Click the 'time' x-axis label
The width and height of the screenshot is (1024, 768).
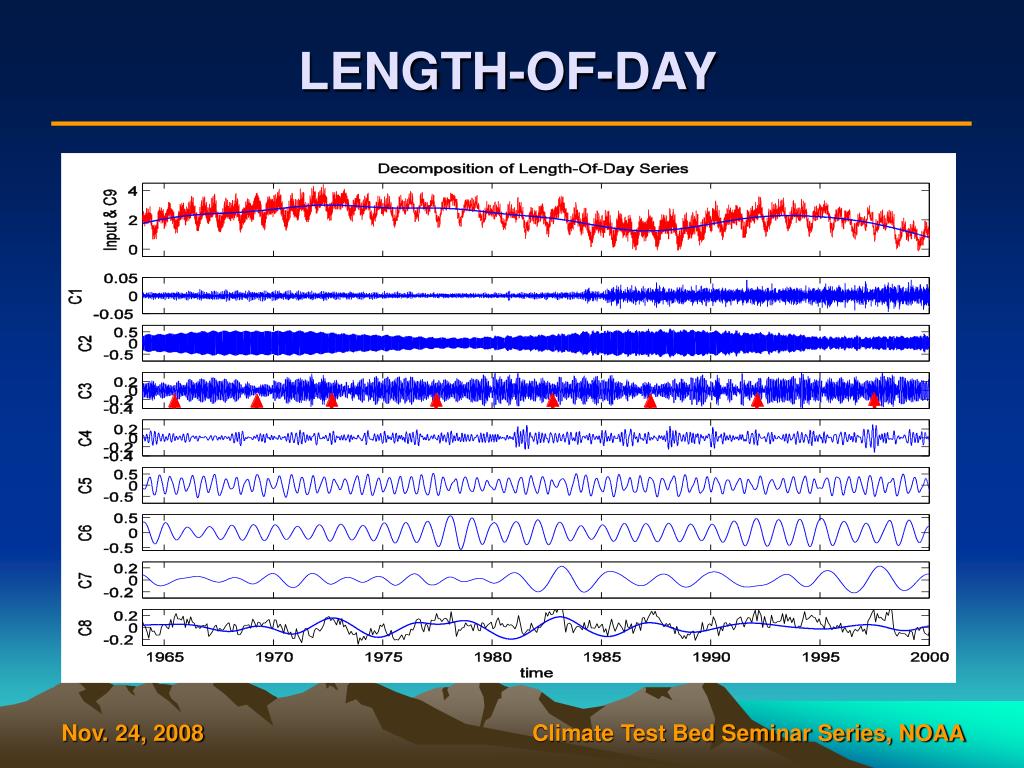536,673
